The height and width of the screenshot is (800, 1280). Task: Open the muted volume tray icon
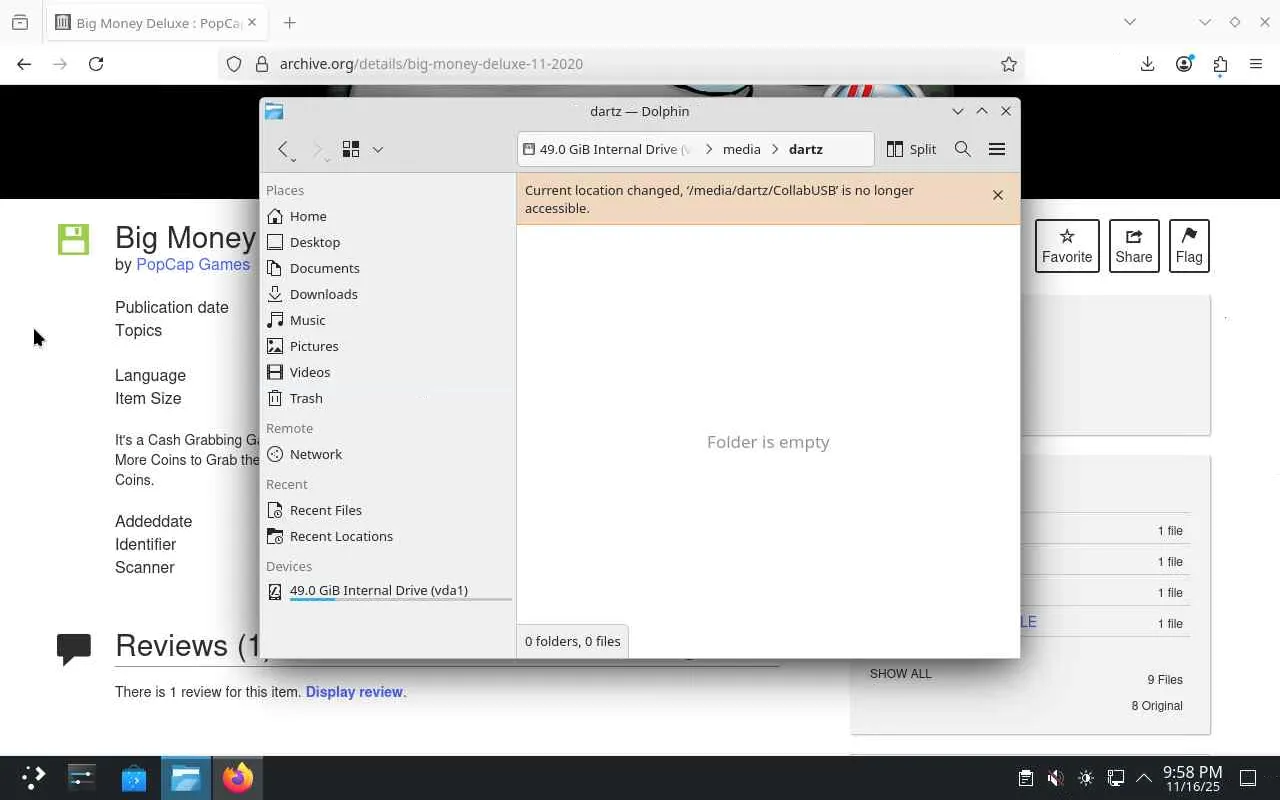click(1055, 778)
